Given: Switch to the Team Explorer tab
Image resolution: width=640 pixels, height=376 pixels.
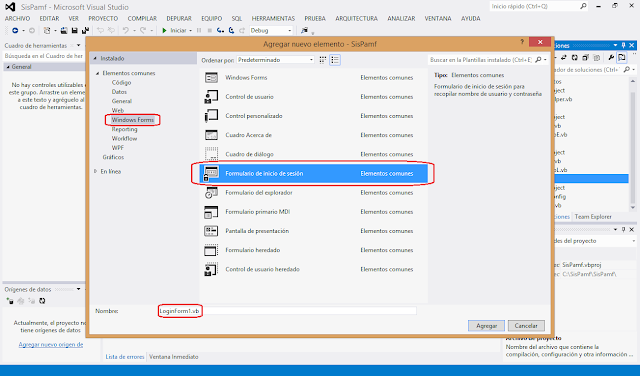Looking at the screenshot, I should click(x=593, y=217).
